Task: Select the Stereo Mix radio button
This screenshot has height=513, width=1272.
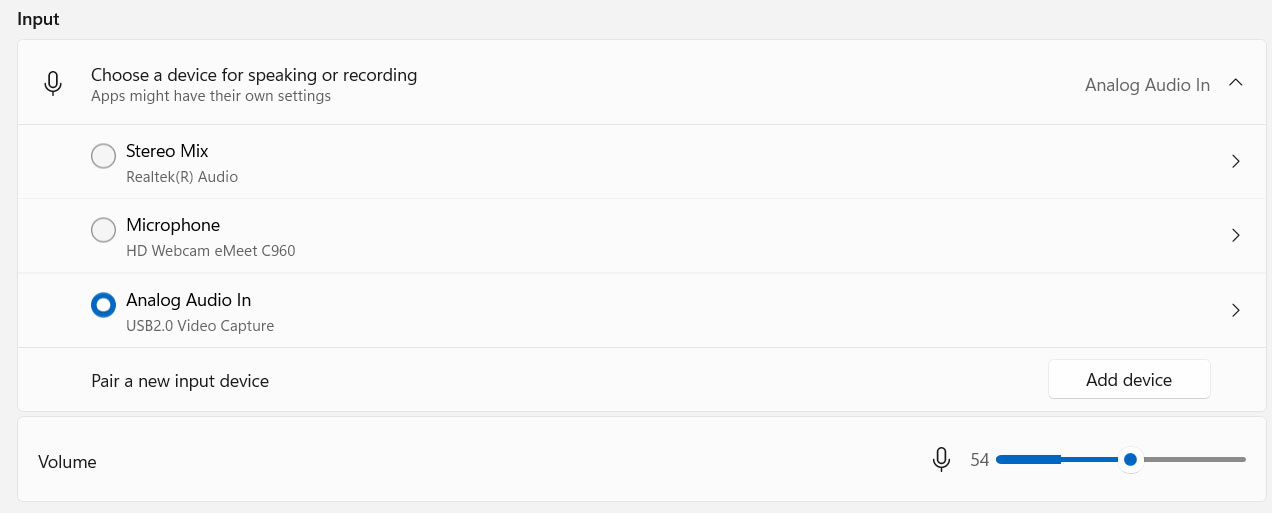Action: tap(103, 156)
